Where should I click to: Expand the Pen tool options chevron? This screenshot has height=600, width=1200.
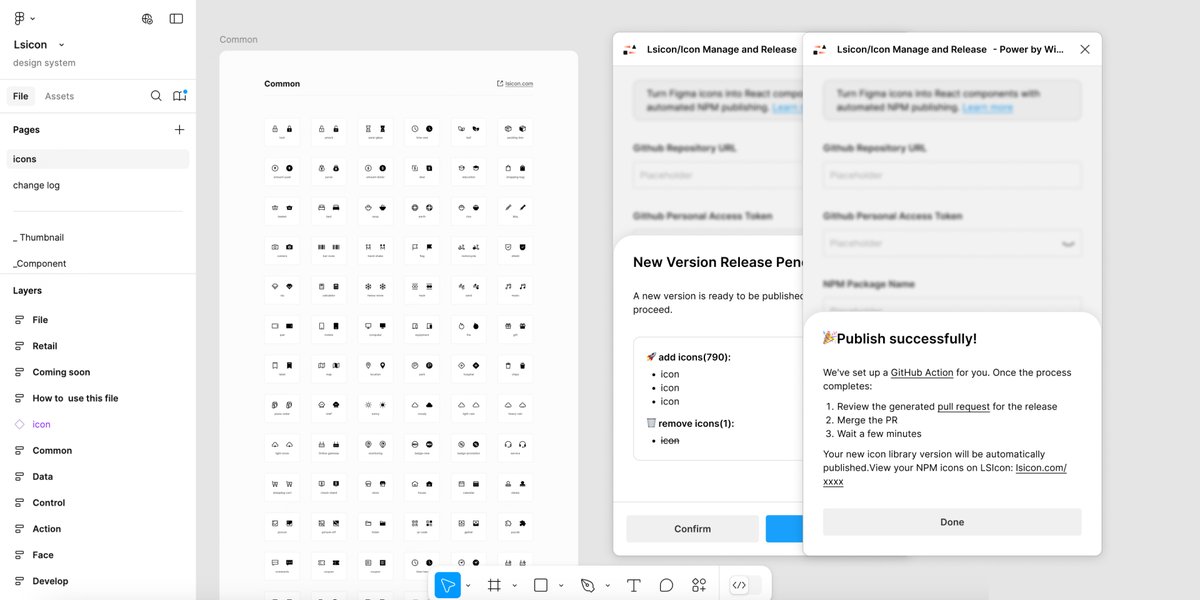point(608,586)
